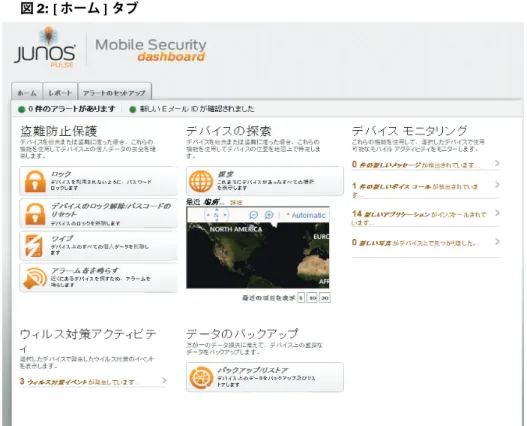Show 20 recent items

[x=325, y=298]
